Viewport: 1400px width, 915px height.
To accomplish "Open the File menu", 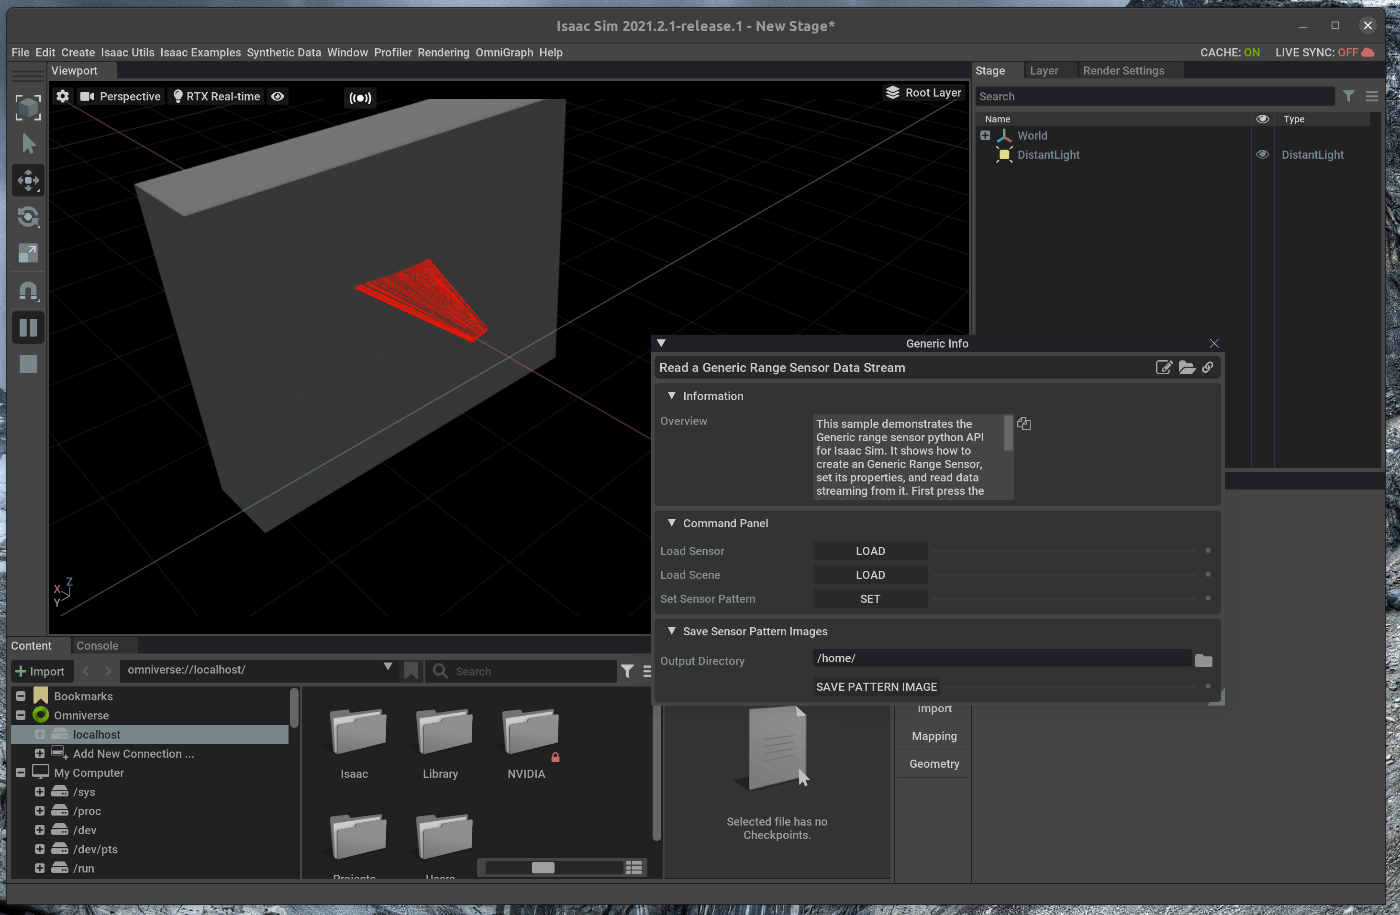I will click(20, 52).
